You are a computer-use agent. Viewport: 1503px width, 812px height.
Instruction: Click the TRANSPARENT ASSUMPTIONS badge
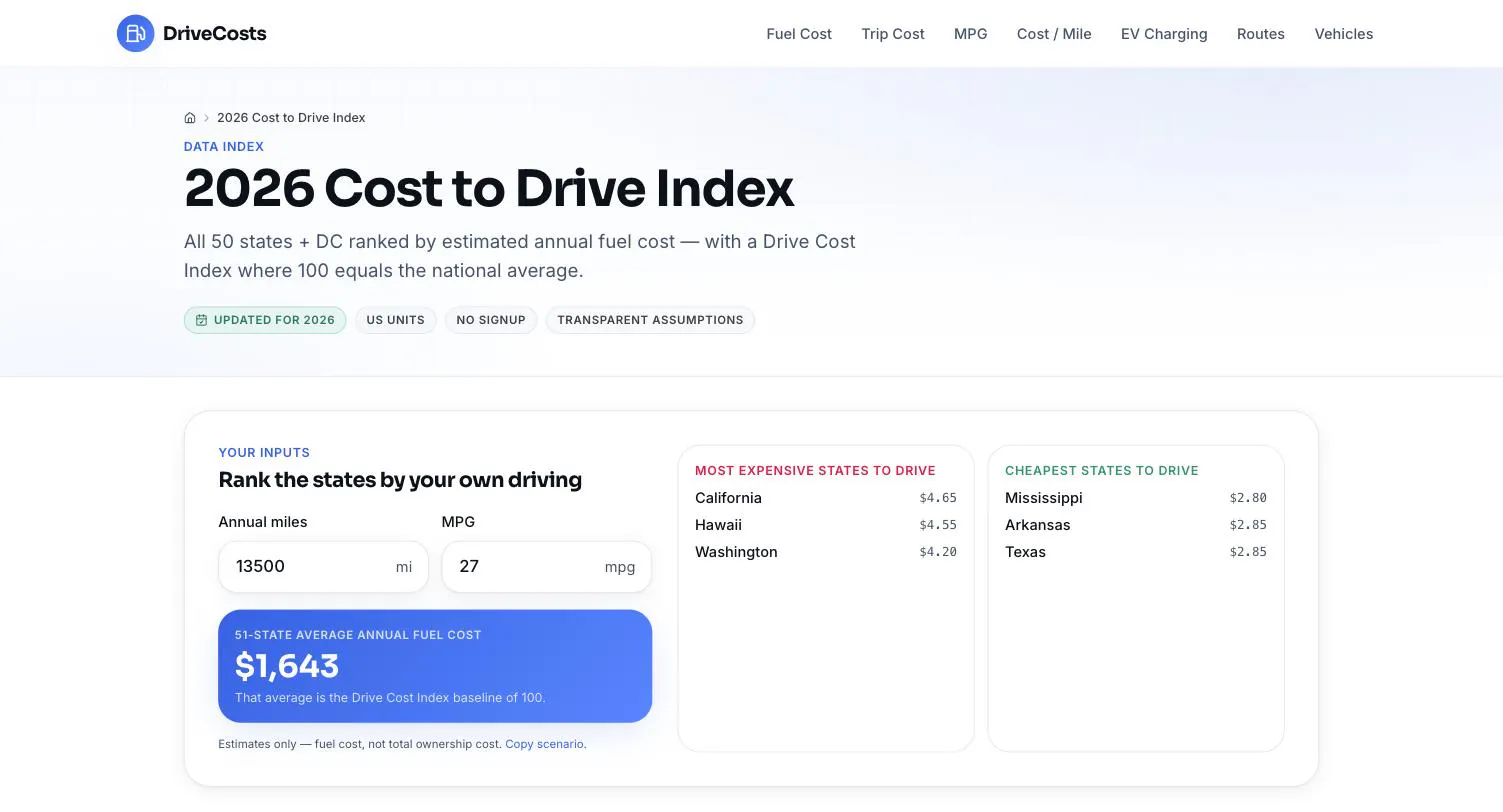point(650,320)
